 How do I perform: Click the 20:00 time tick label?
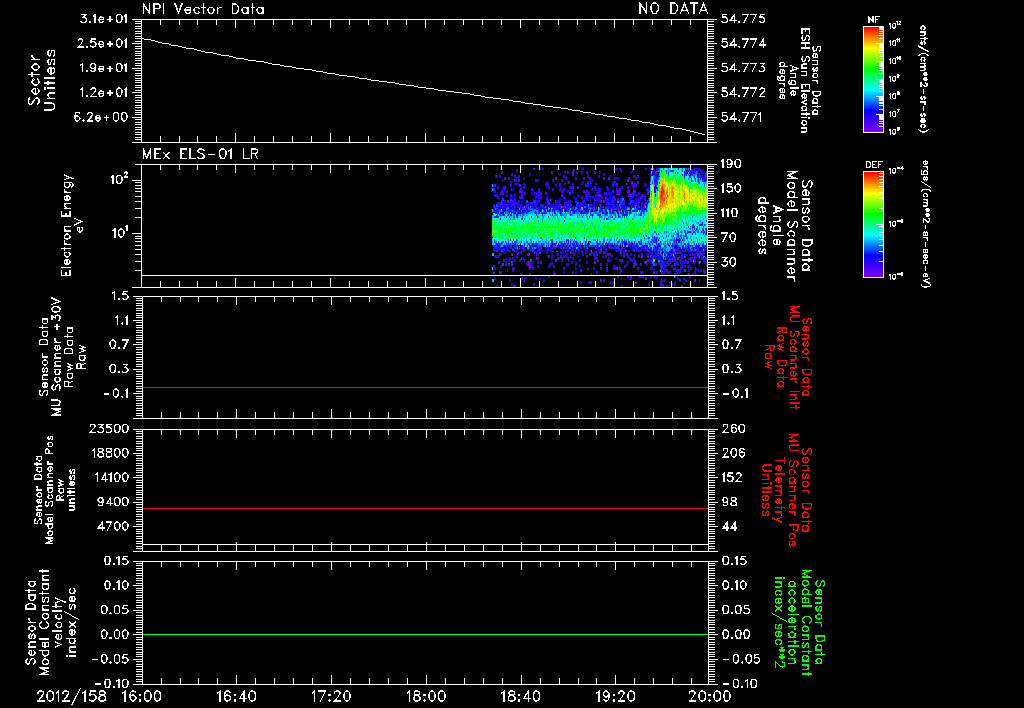pyautogui.click(x=710, y=696)
